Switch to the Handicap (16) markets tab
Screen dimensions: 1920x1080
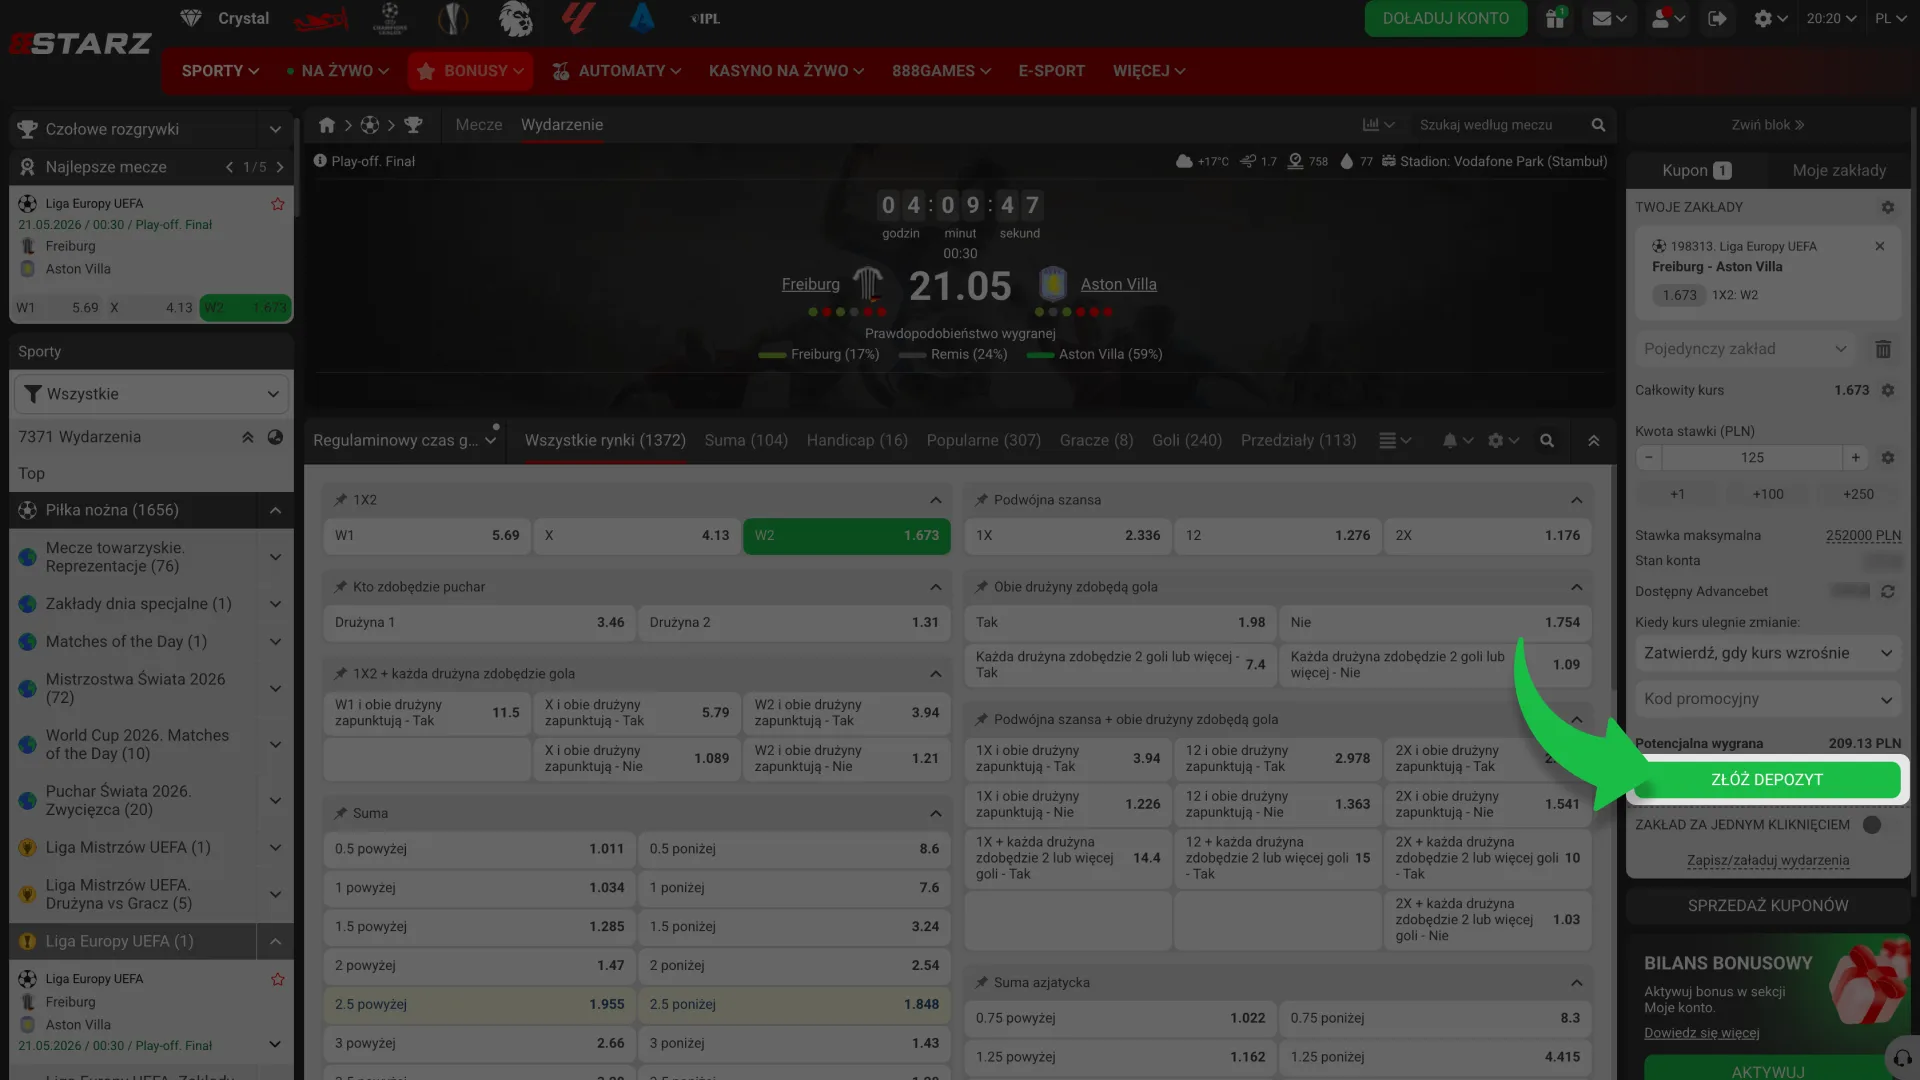pos(857,441)
